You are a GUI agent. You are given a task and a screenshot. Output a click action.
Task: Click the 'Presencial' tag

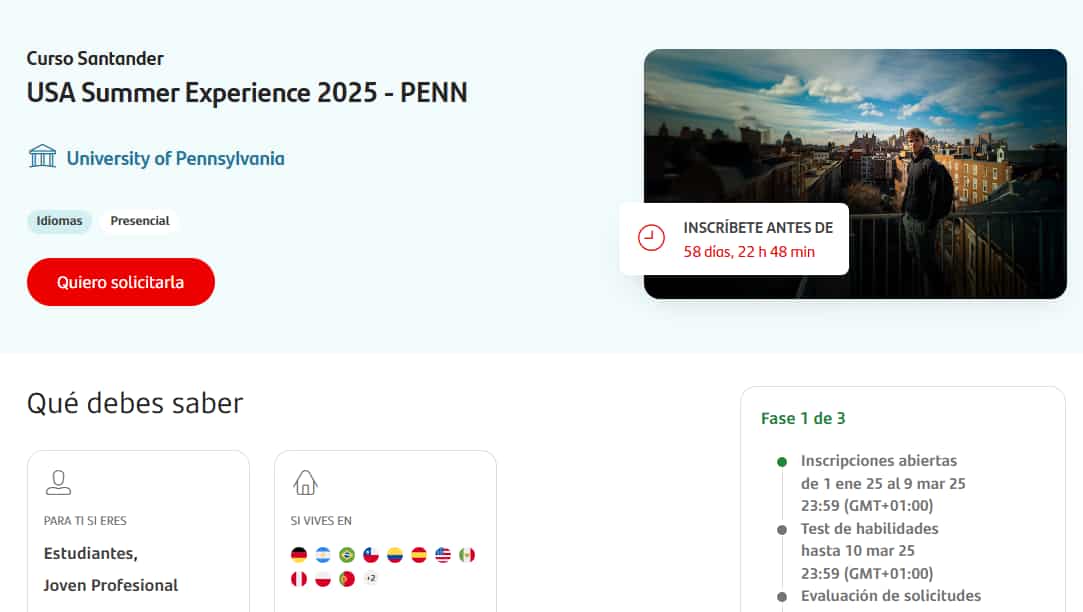(140, 221)
